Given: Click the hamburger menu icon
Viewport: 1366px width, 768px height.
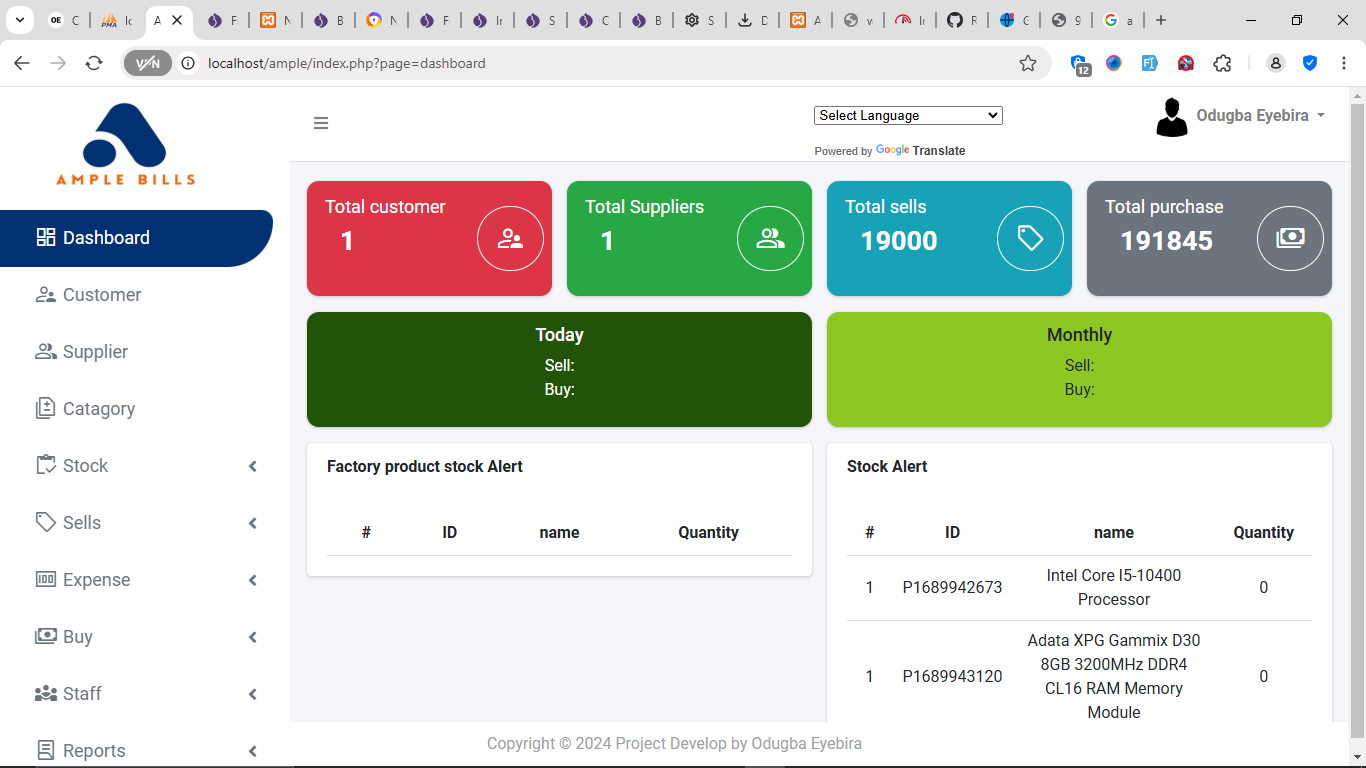Looking at the screenshot, I should (321, 123).
